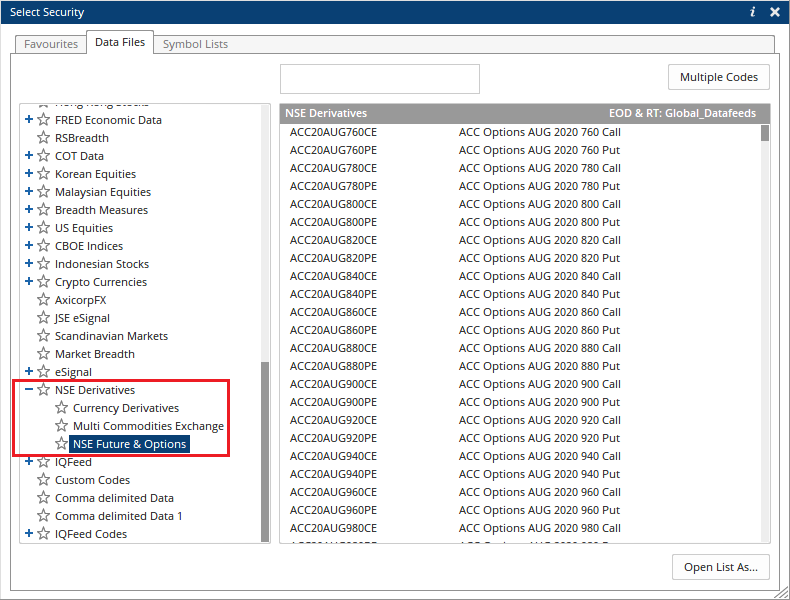Star Indonesian Stocks as favourite
This screenshot has width=790, height=600.
(x=44, y=263)
